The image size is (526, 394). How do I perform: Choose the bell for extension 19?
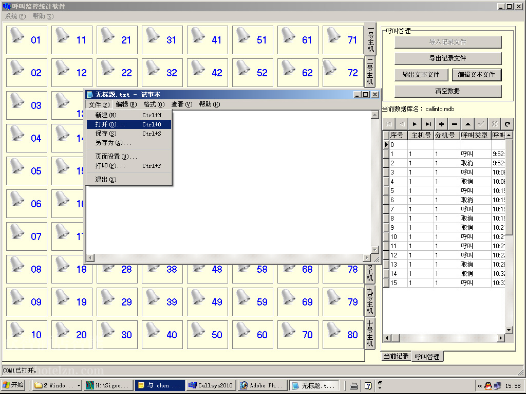tap(62, 297)
